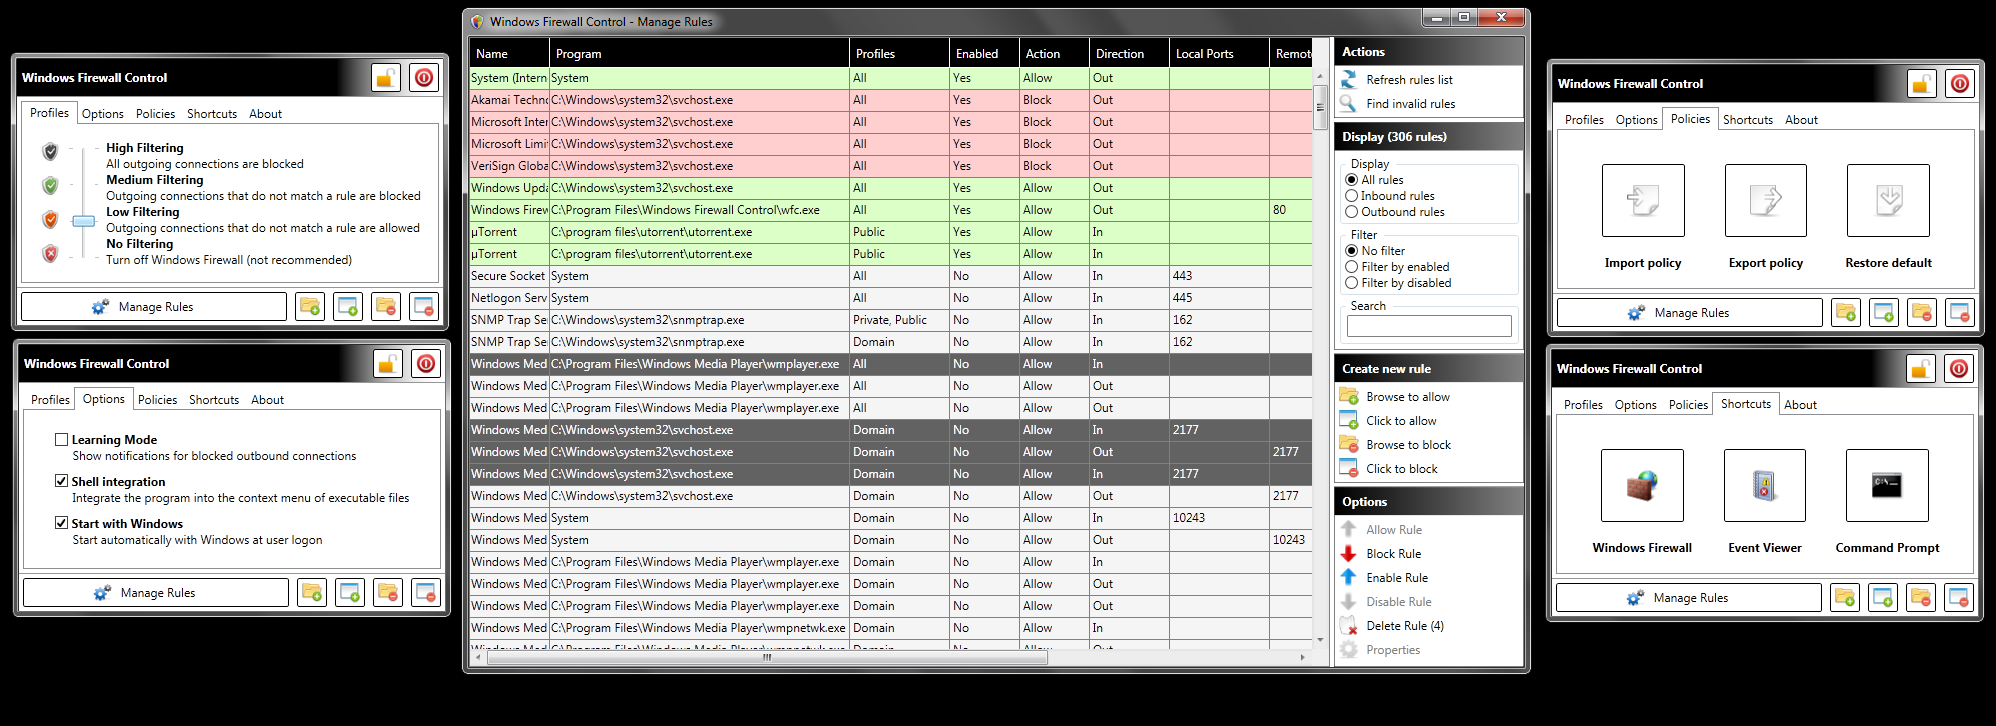
Task: Uncheck the Shell integration option
Action: pos(62,482)
